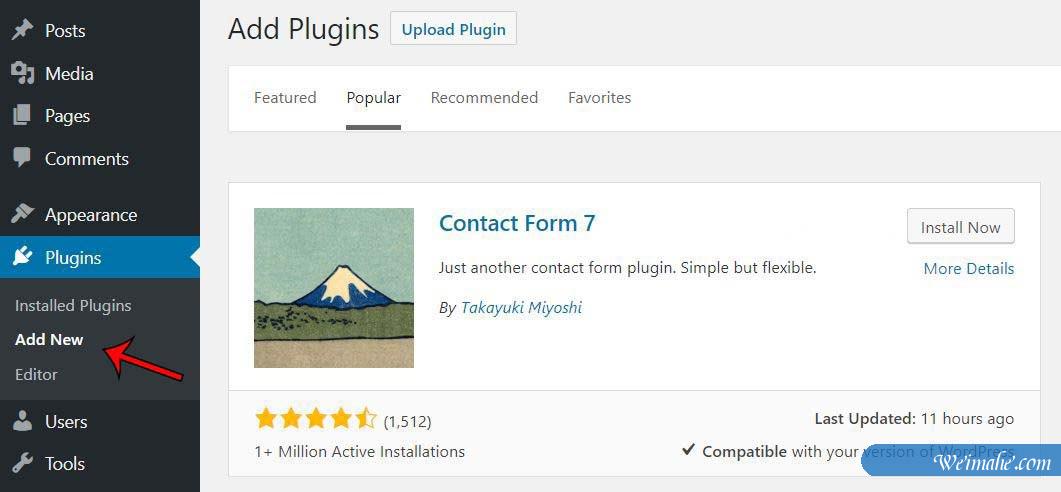Click the Plugins plug icon
Viewport: 1061px width, 492px height.
pyautogui.click(x=22, y=257)
